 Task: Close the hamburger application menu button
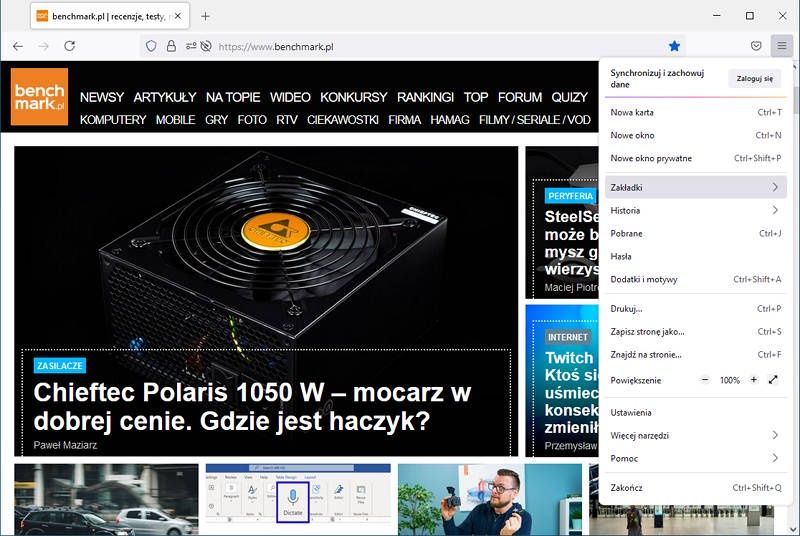coord(782,46)
